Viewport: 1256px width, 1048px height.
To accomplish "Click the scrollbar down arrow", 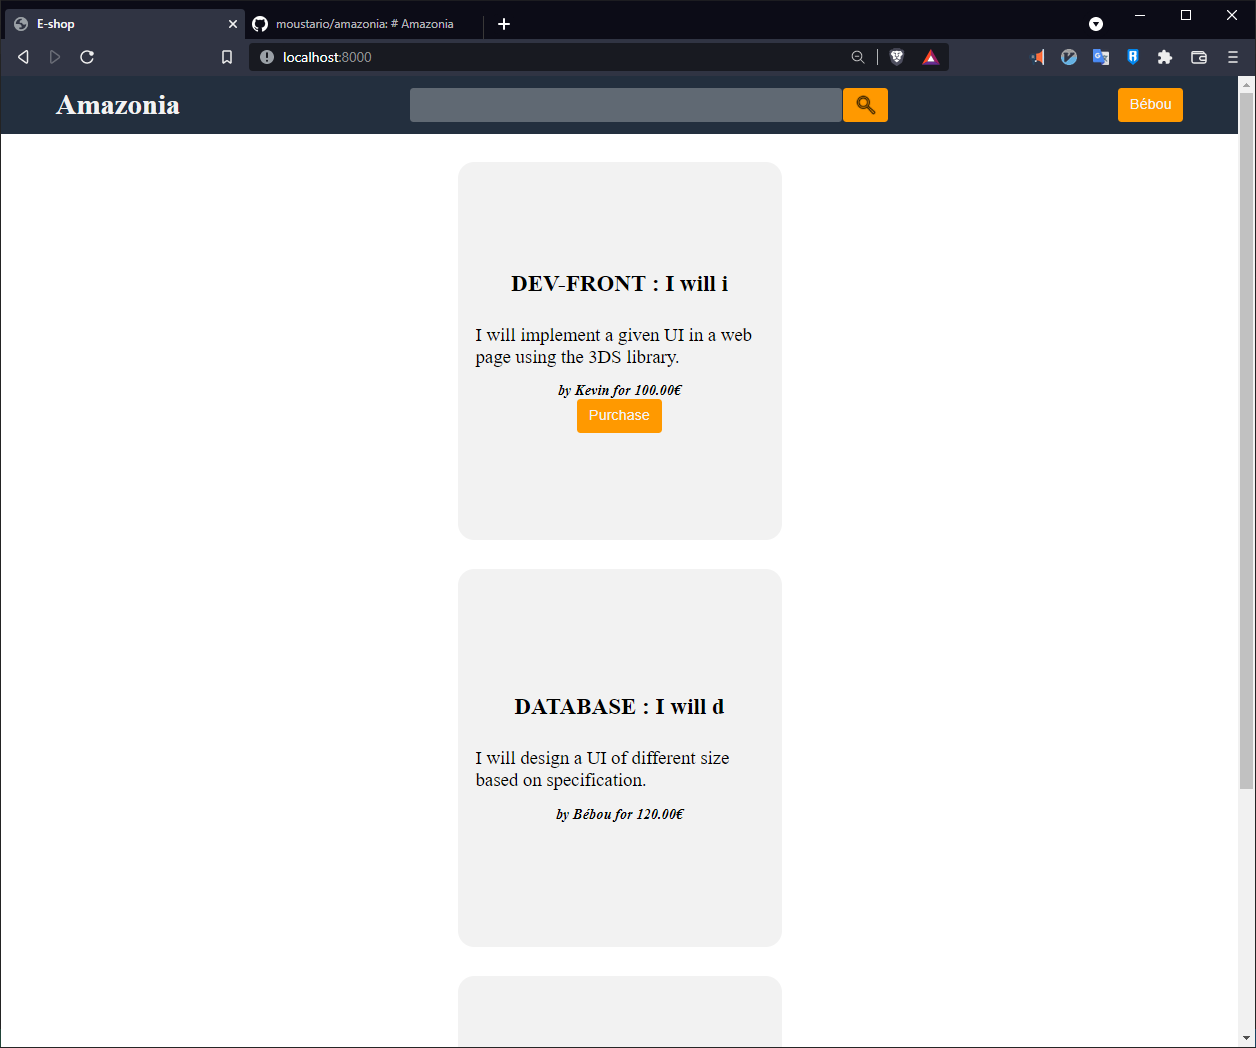I will coord(1246,1038).
